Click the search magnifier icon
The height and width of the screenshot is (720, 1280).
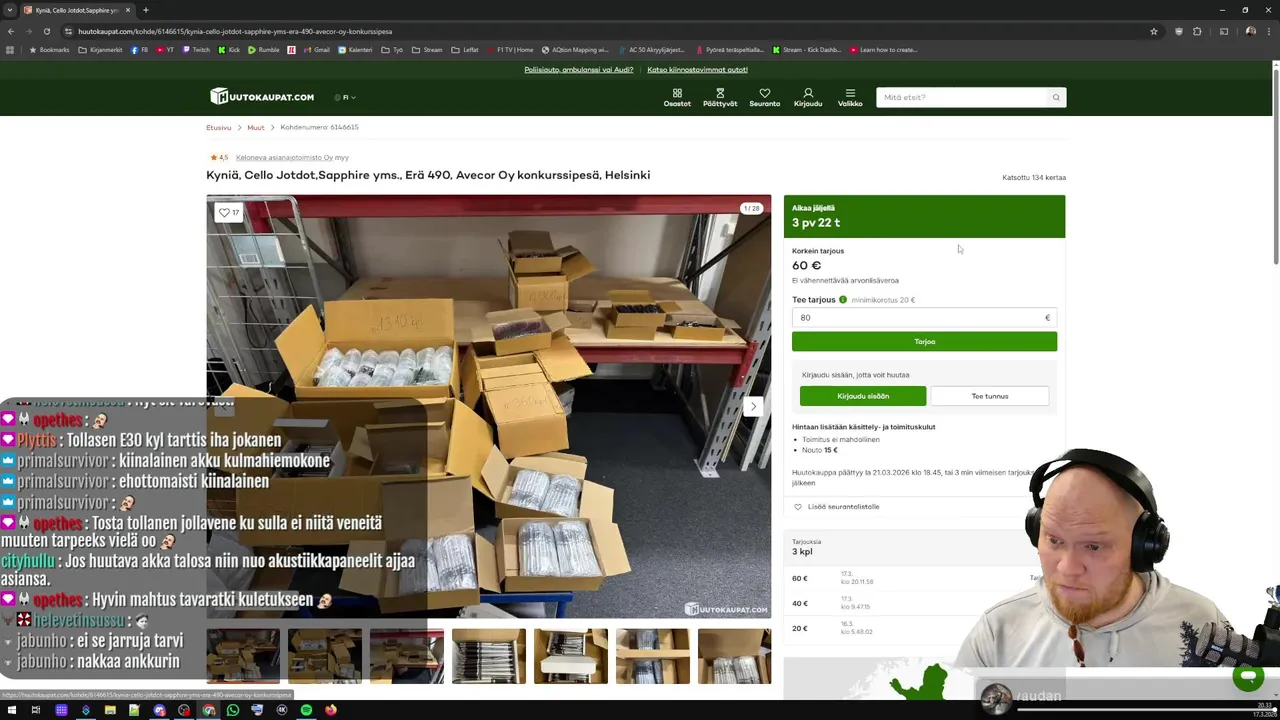(1056, 97)
